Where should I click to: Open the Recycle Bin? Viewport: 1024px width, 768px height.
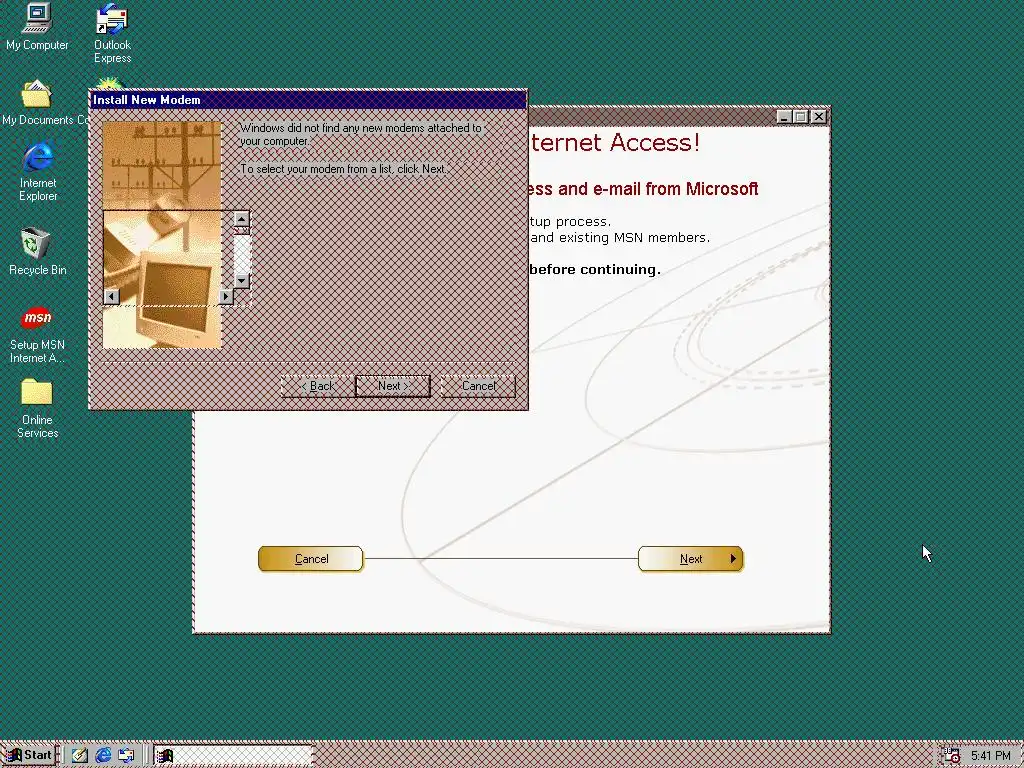point(37,251)
